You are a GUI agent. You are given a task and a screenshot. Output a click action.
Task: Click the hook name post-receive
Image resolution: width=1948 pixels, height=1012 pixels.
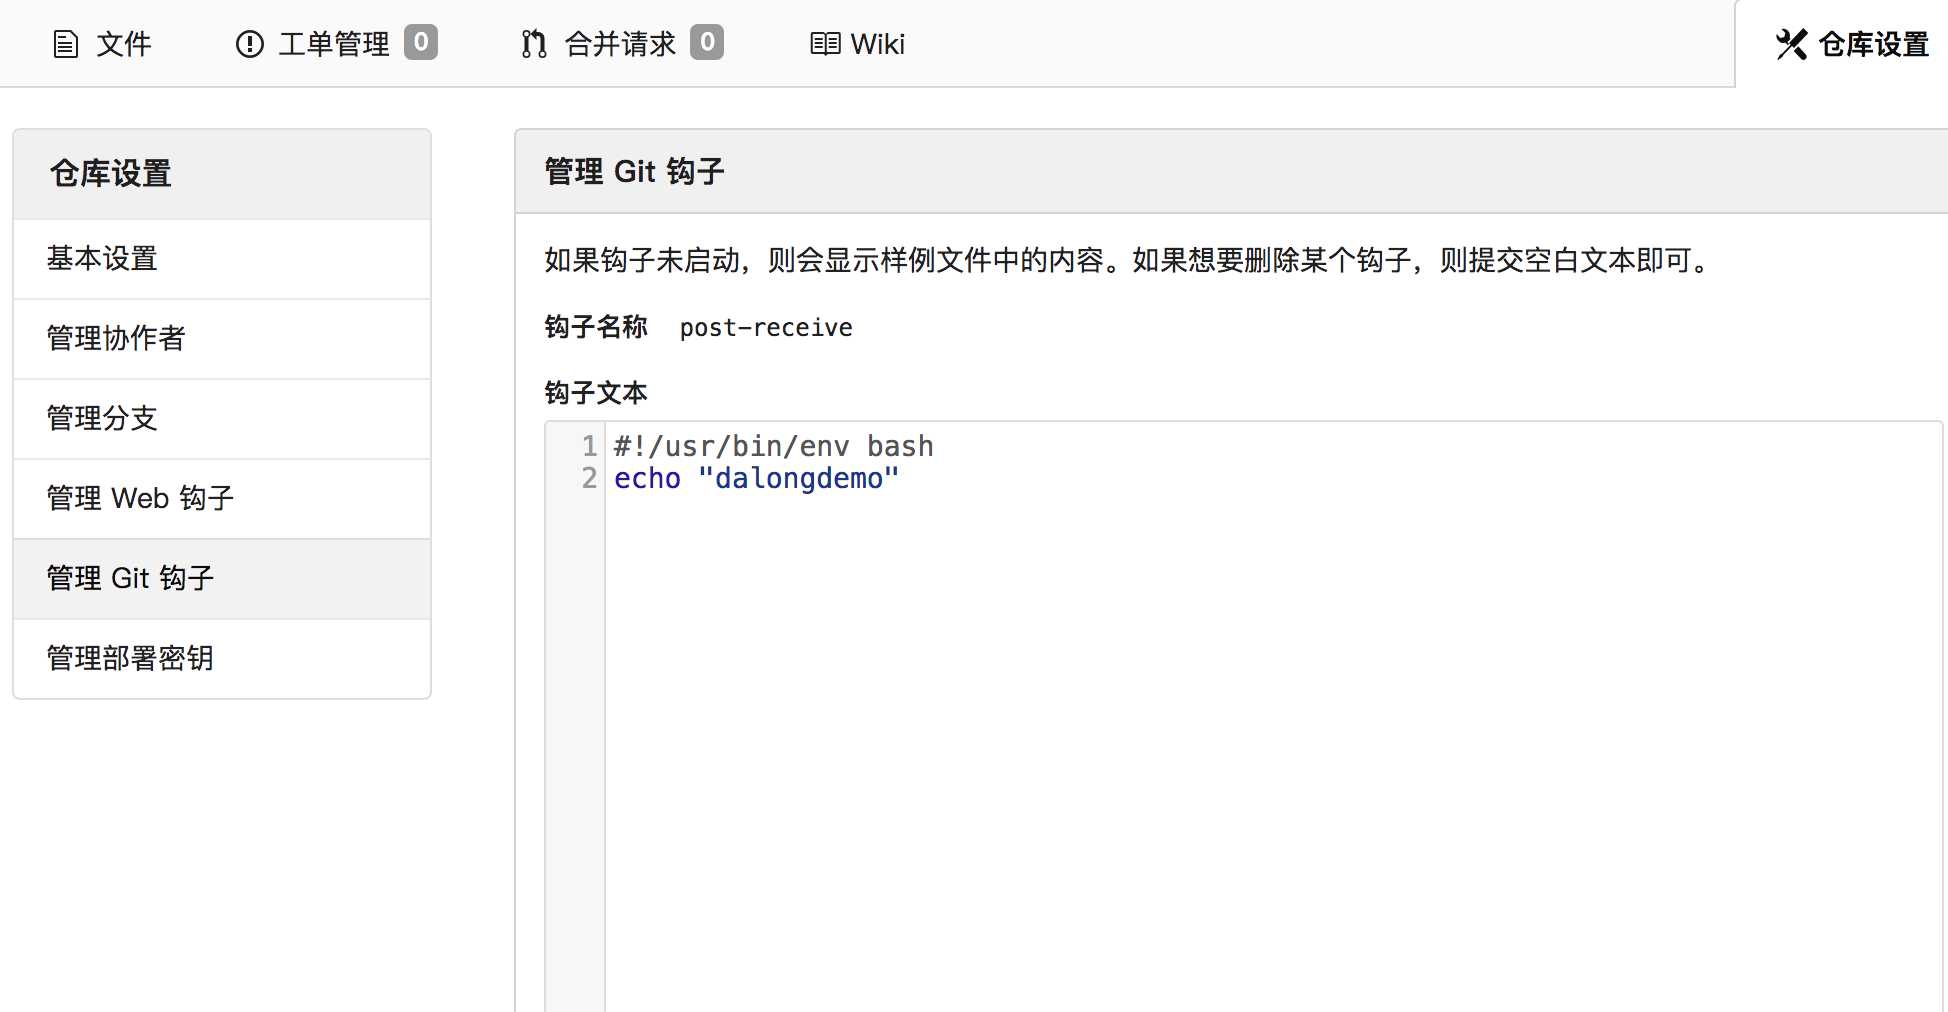(766, 328)
